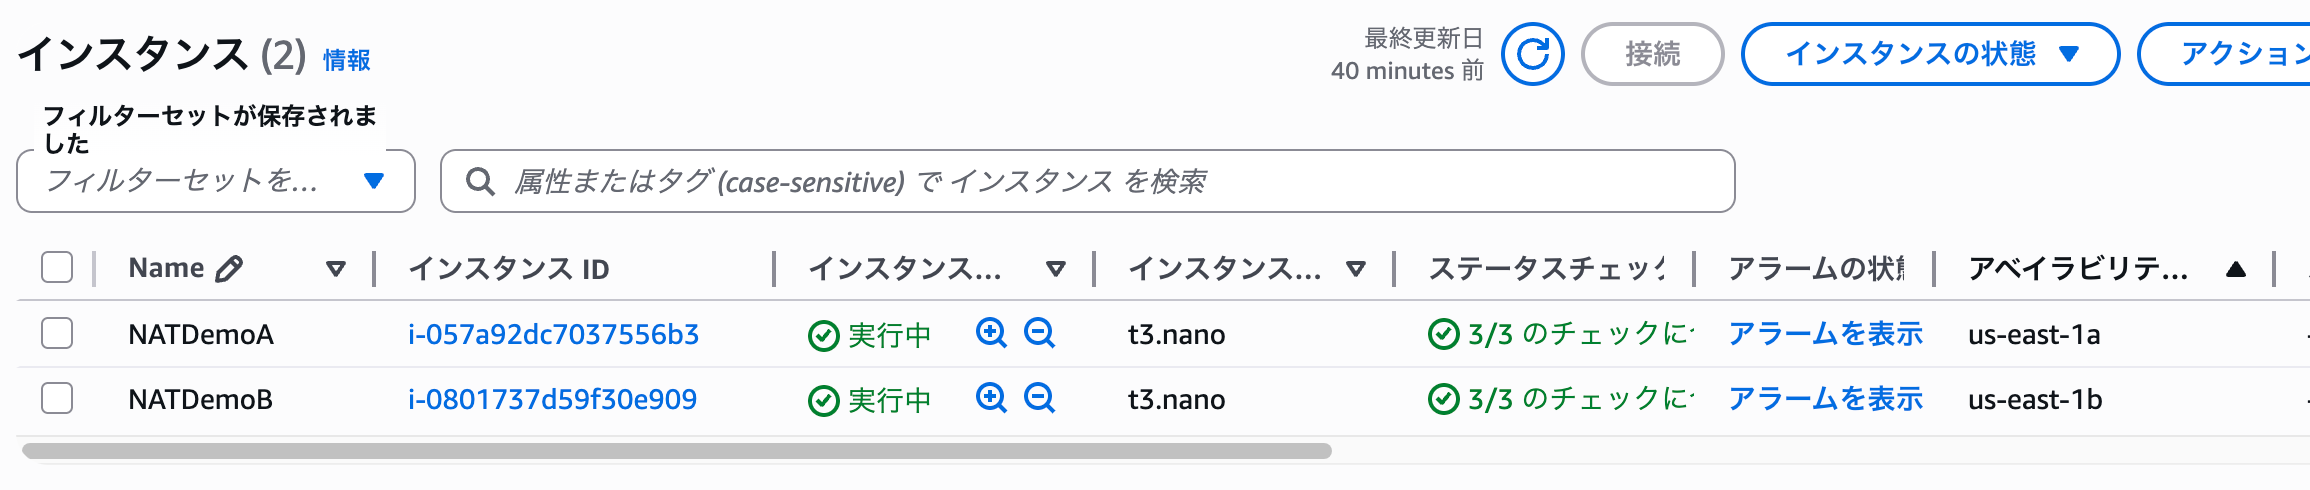Click the インスタンス ID column header
This screenshot has height=490, width=2310.
click(509, 269)
